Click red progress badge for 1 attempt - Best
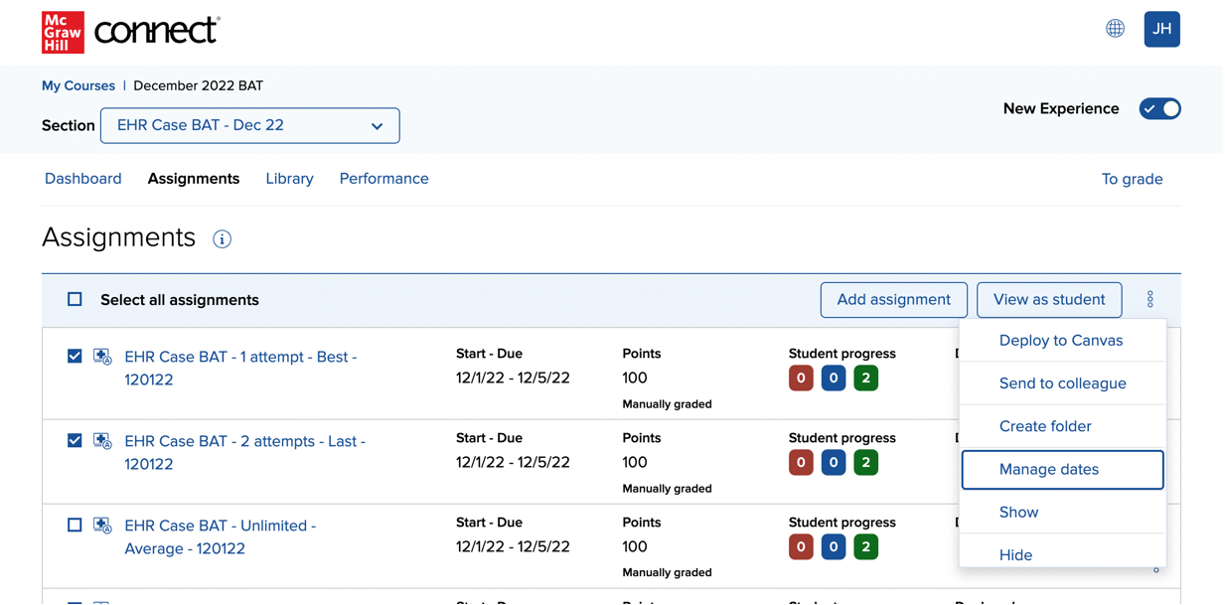Image resolution: width=1225 pixels, height=605 pixels. pos(801,378)
